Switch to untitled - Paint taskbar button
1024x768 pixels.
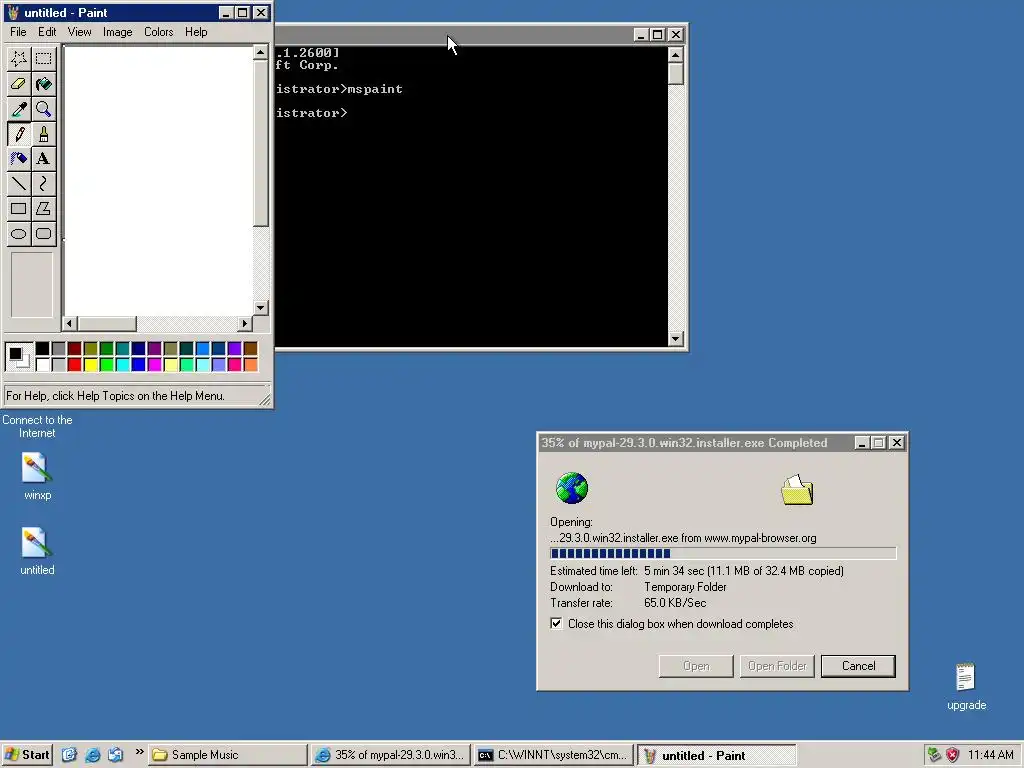click(x=716, y=755)
